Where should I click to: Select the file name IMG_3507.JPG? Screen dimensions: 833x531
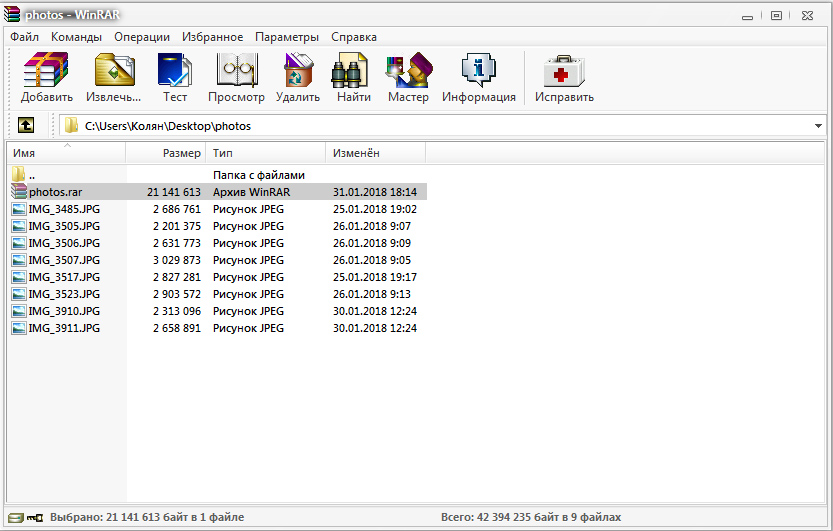coord(64,260)
